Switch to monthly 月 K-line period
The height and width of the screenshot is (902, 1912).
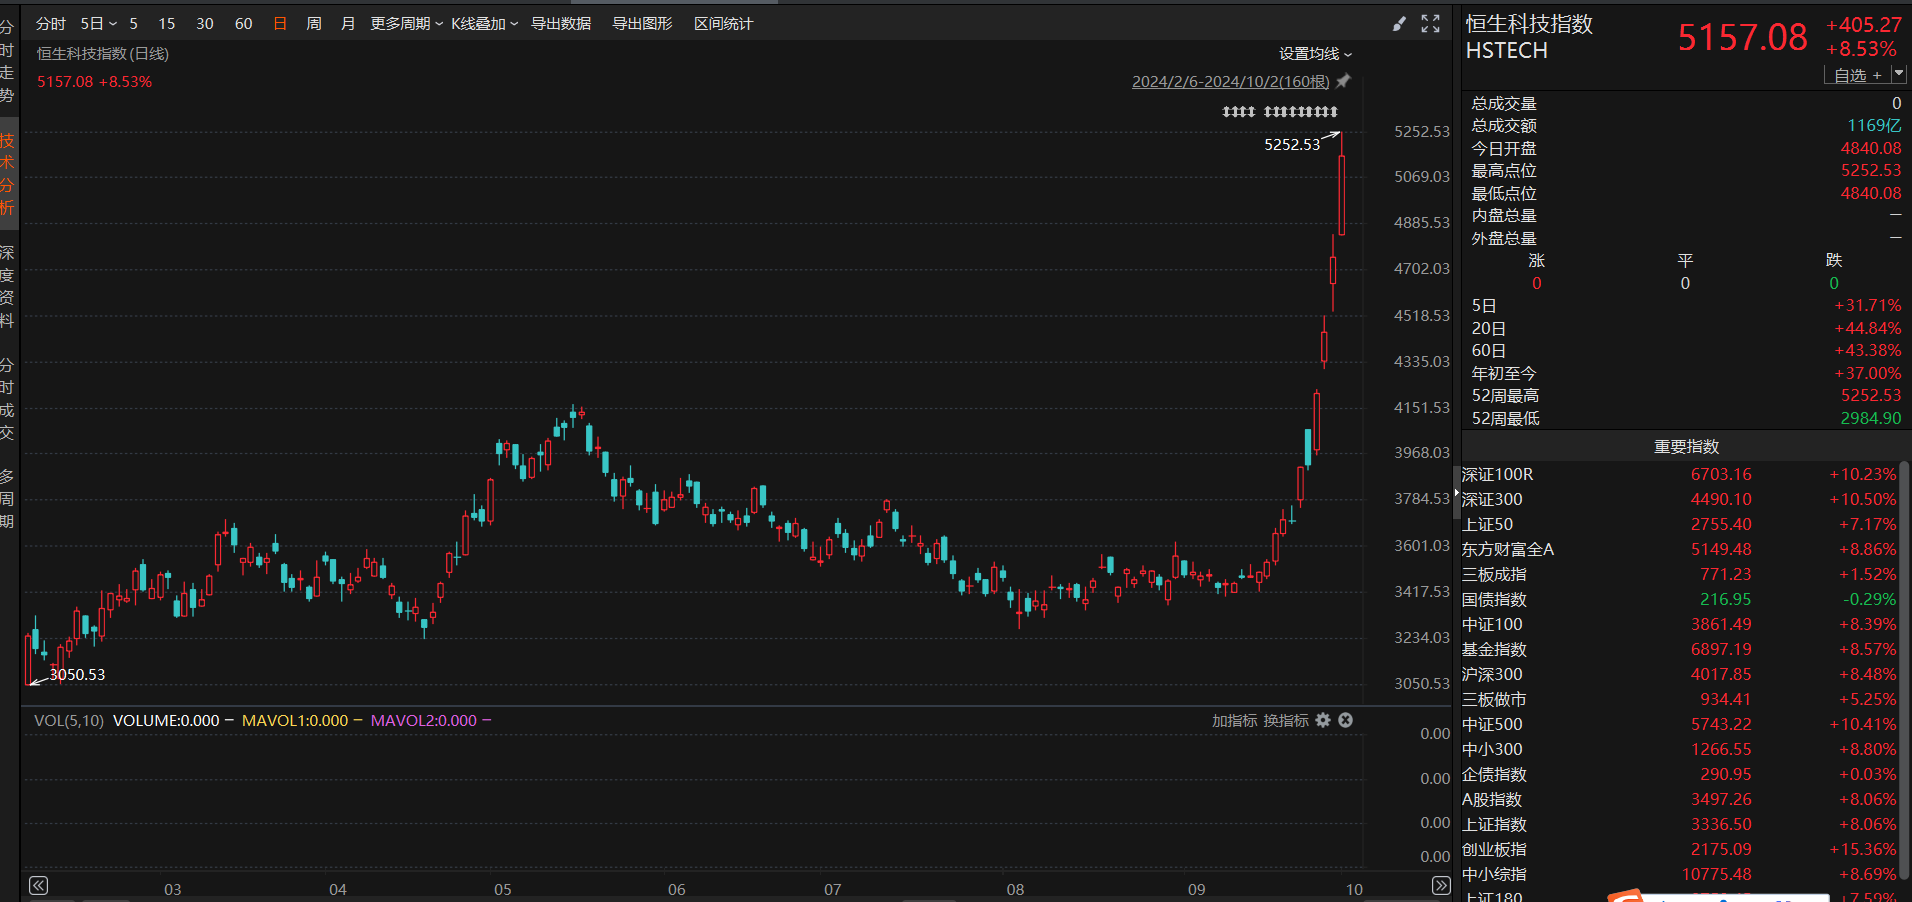pos(348,23)
